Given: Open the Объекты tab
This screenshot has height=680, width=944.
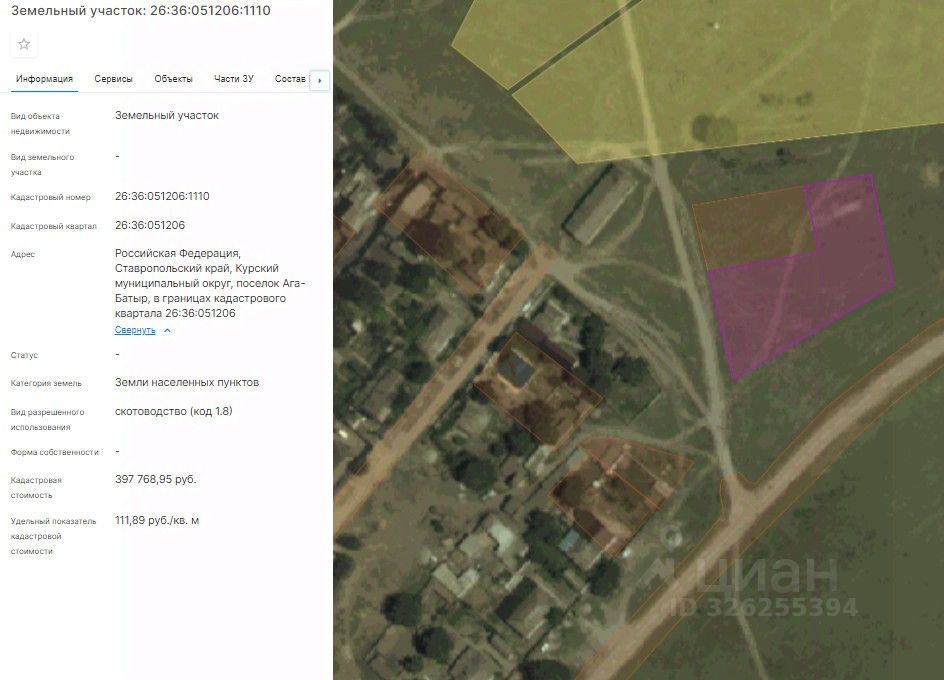Looking at the screenshot, I should [x=173, y=79].
